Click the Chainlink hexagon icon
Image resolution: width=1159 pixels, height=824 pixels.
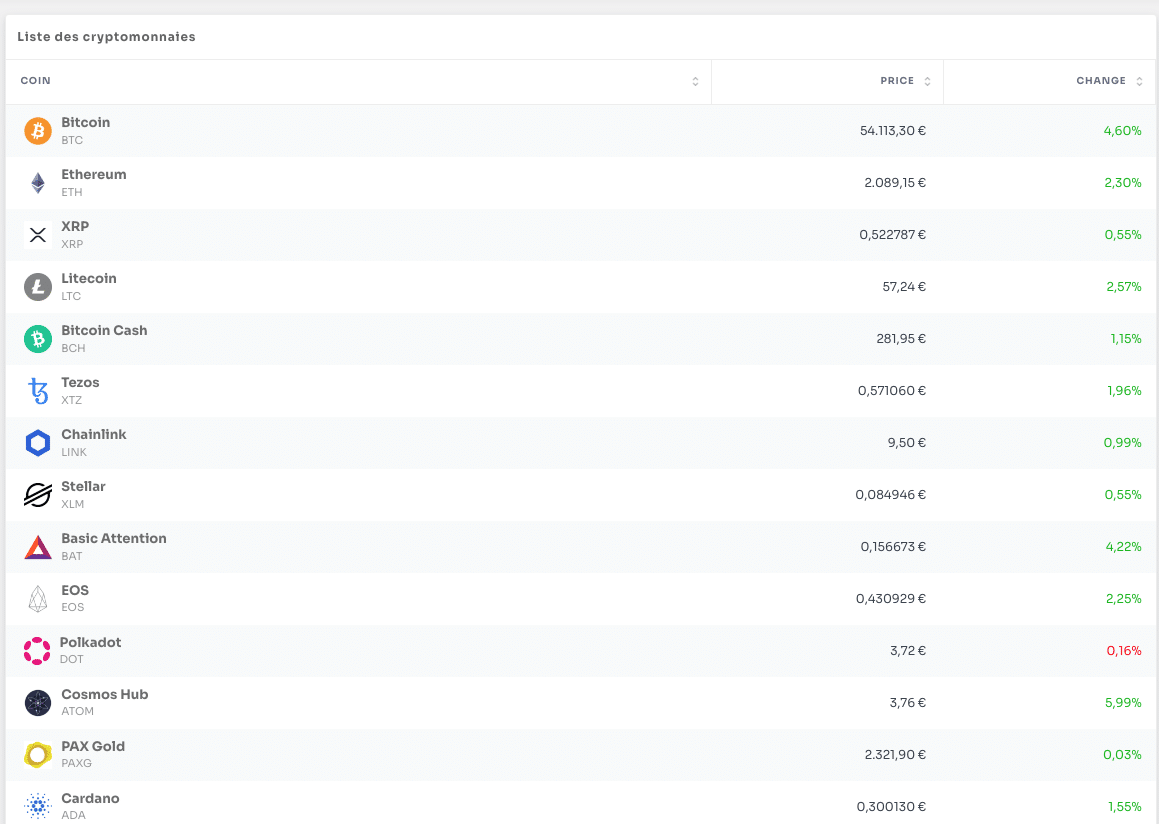pos(38,443)
